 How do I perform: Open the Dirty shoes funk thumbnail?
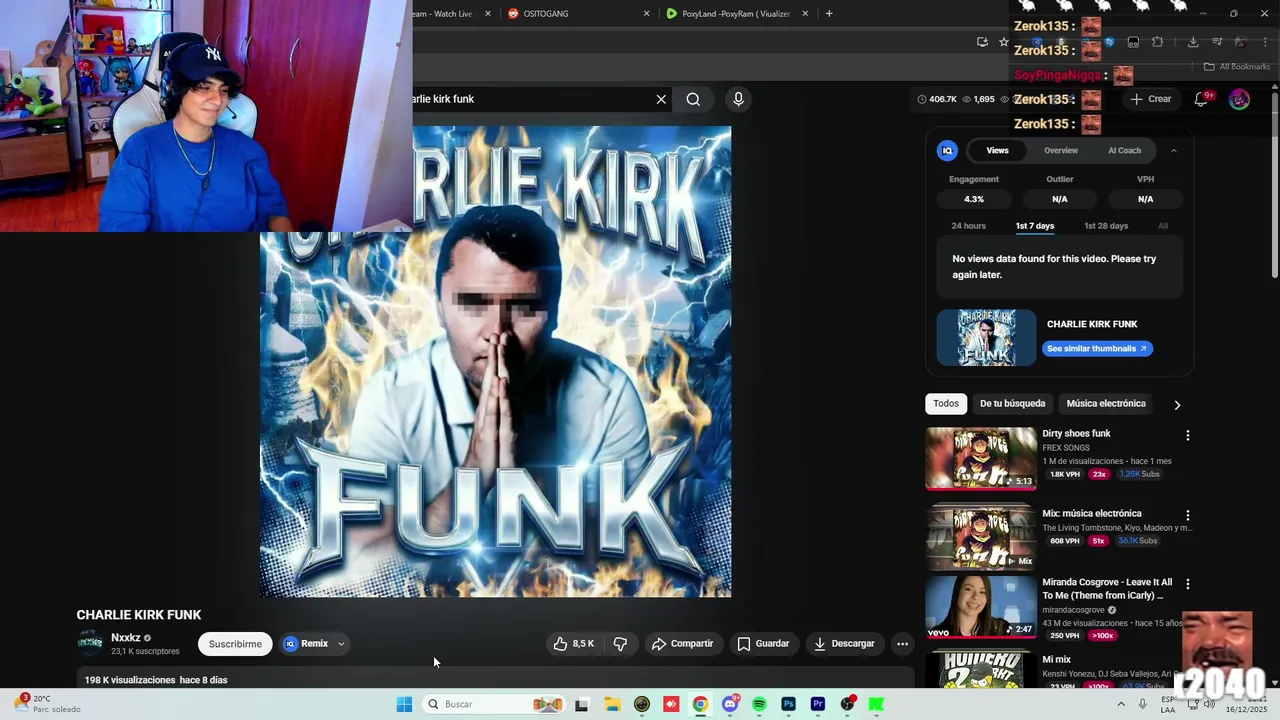(x=981, y=458)
